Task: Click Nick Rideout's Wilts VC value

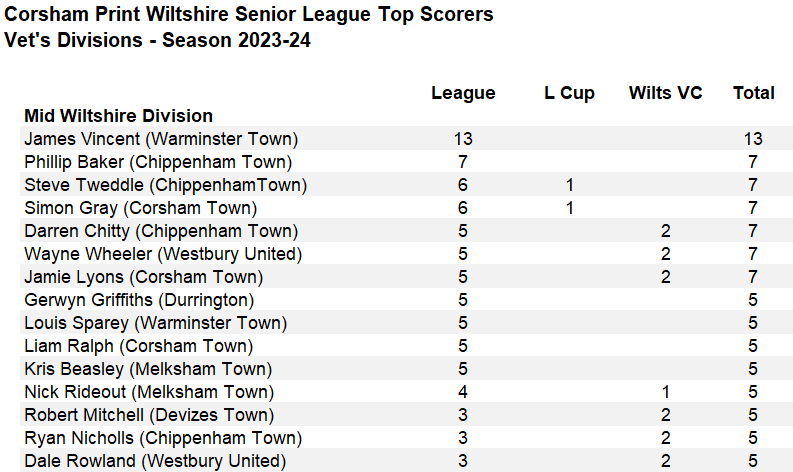Action: tap(665, 392)
